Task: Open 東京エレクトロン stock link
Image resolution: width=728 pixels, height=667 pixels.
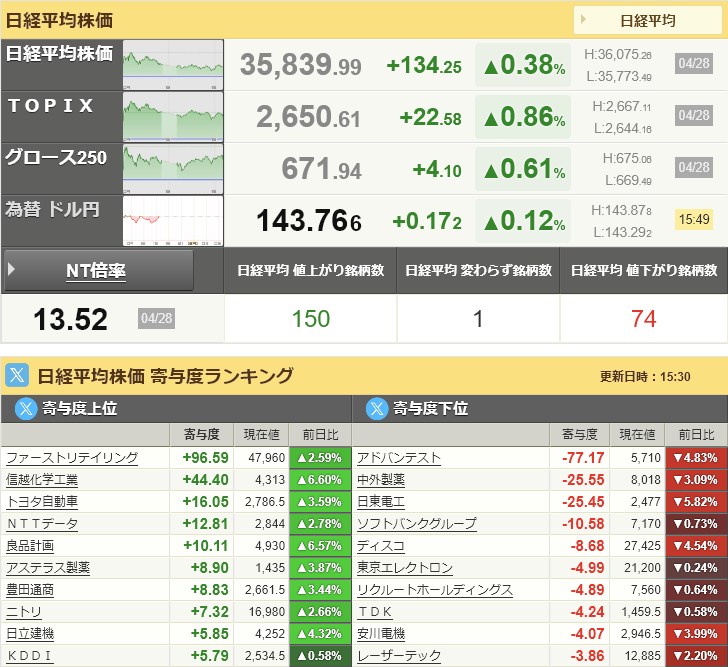Action: pyautogui.click(x=405, y=568)
